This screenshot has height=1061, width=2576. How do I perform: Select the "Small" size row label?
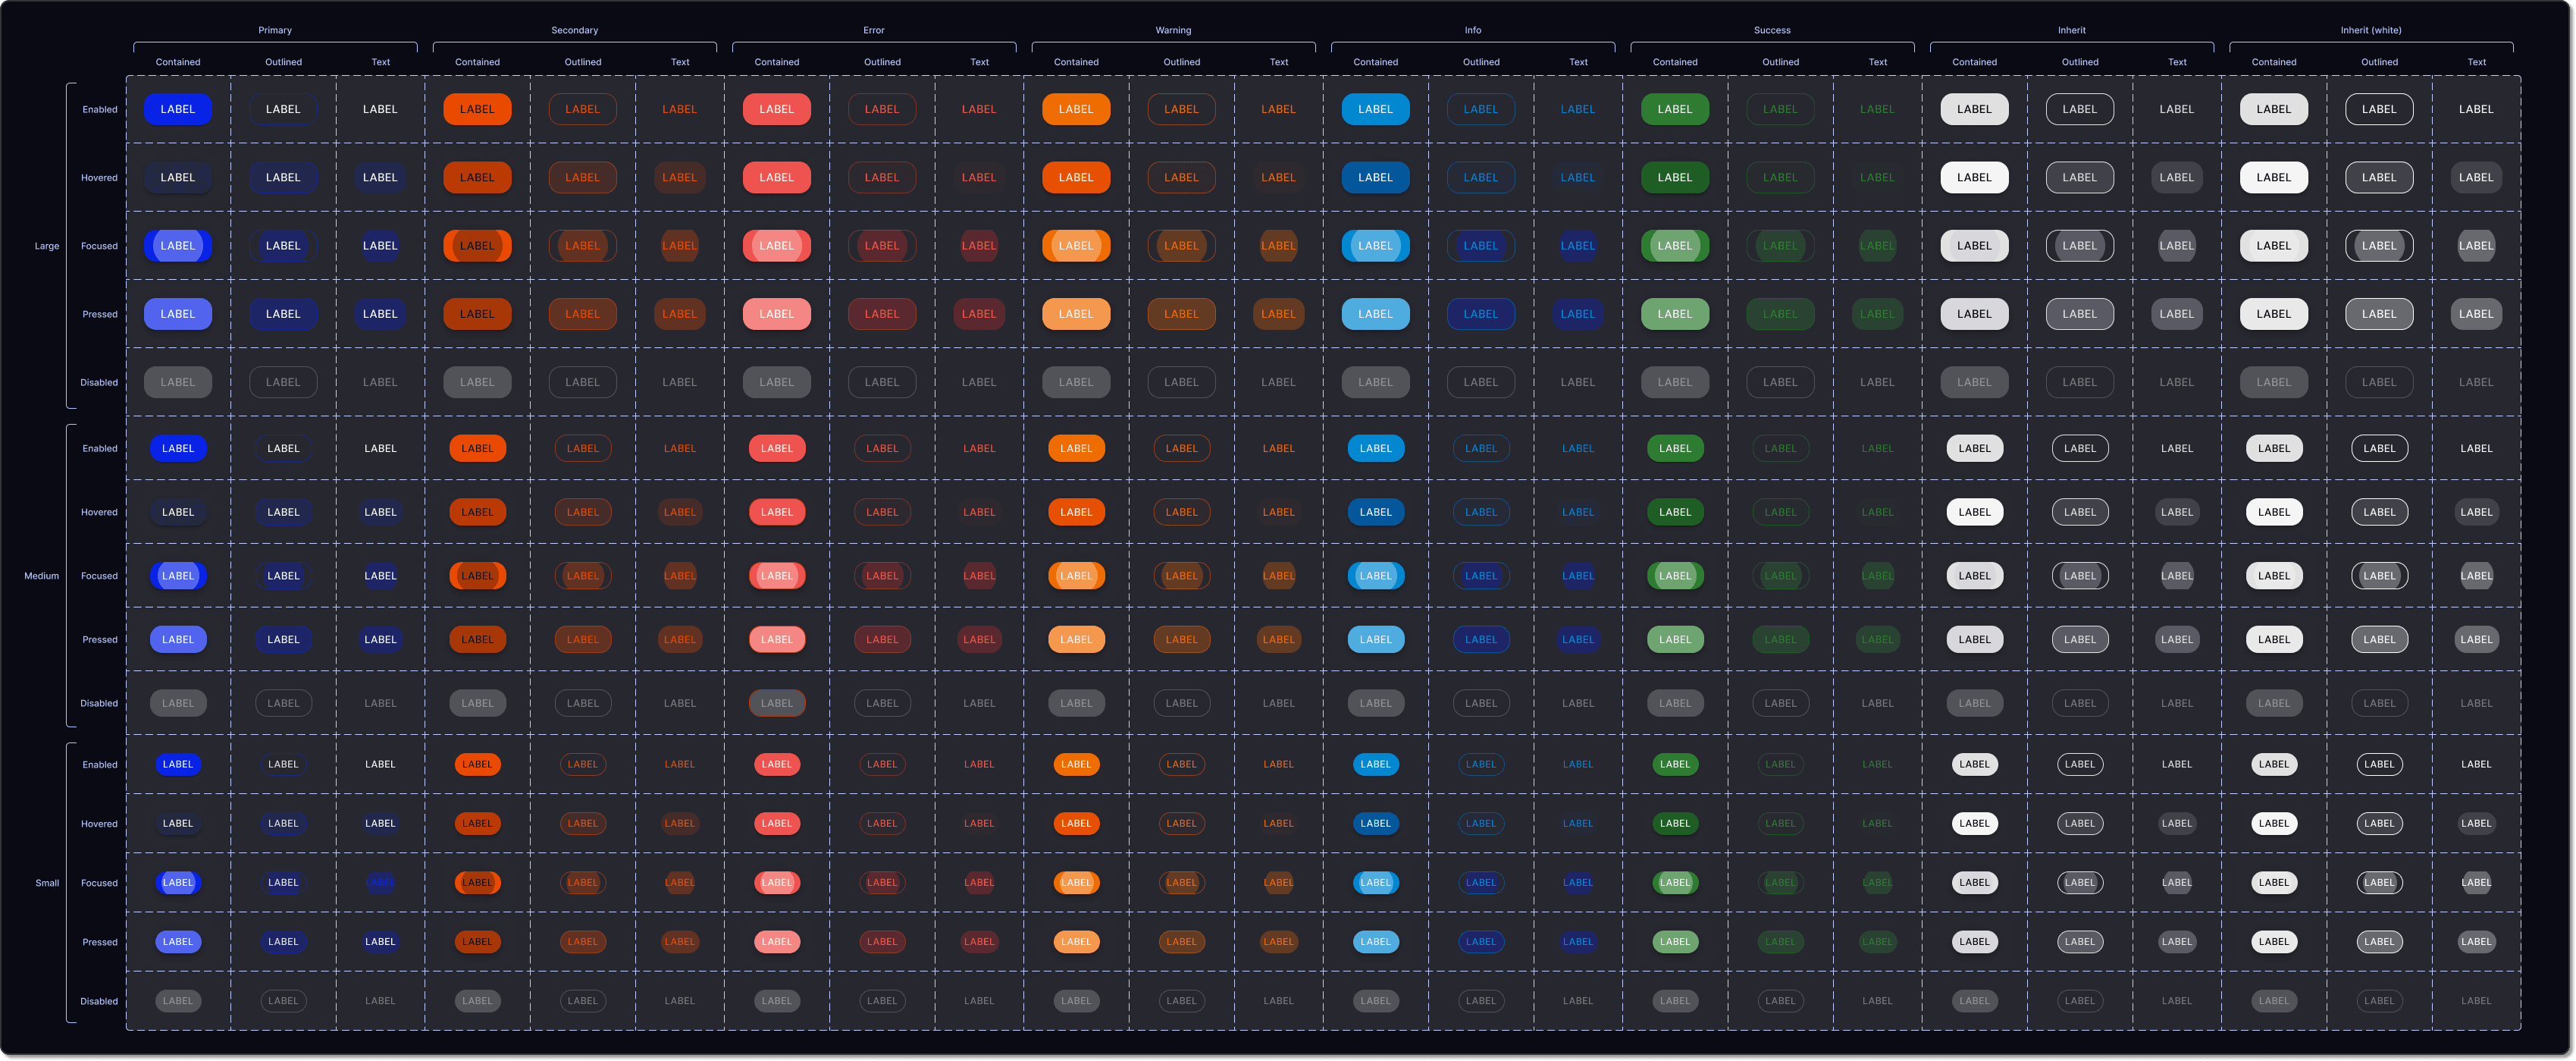point(47,883)
